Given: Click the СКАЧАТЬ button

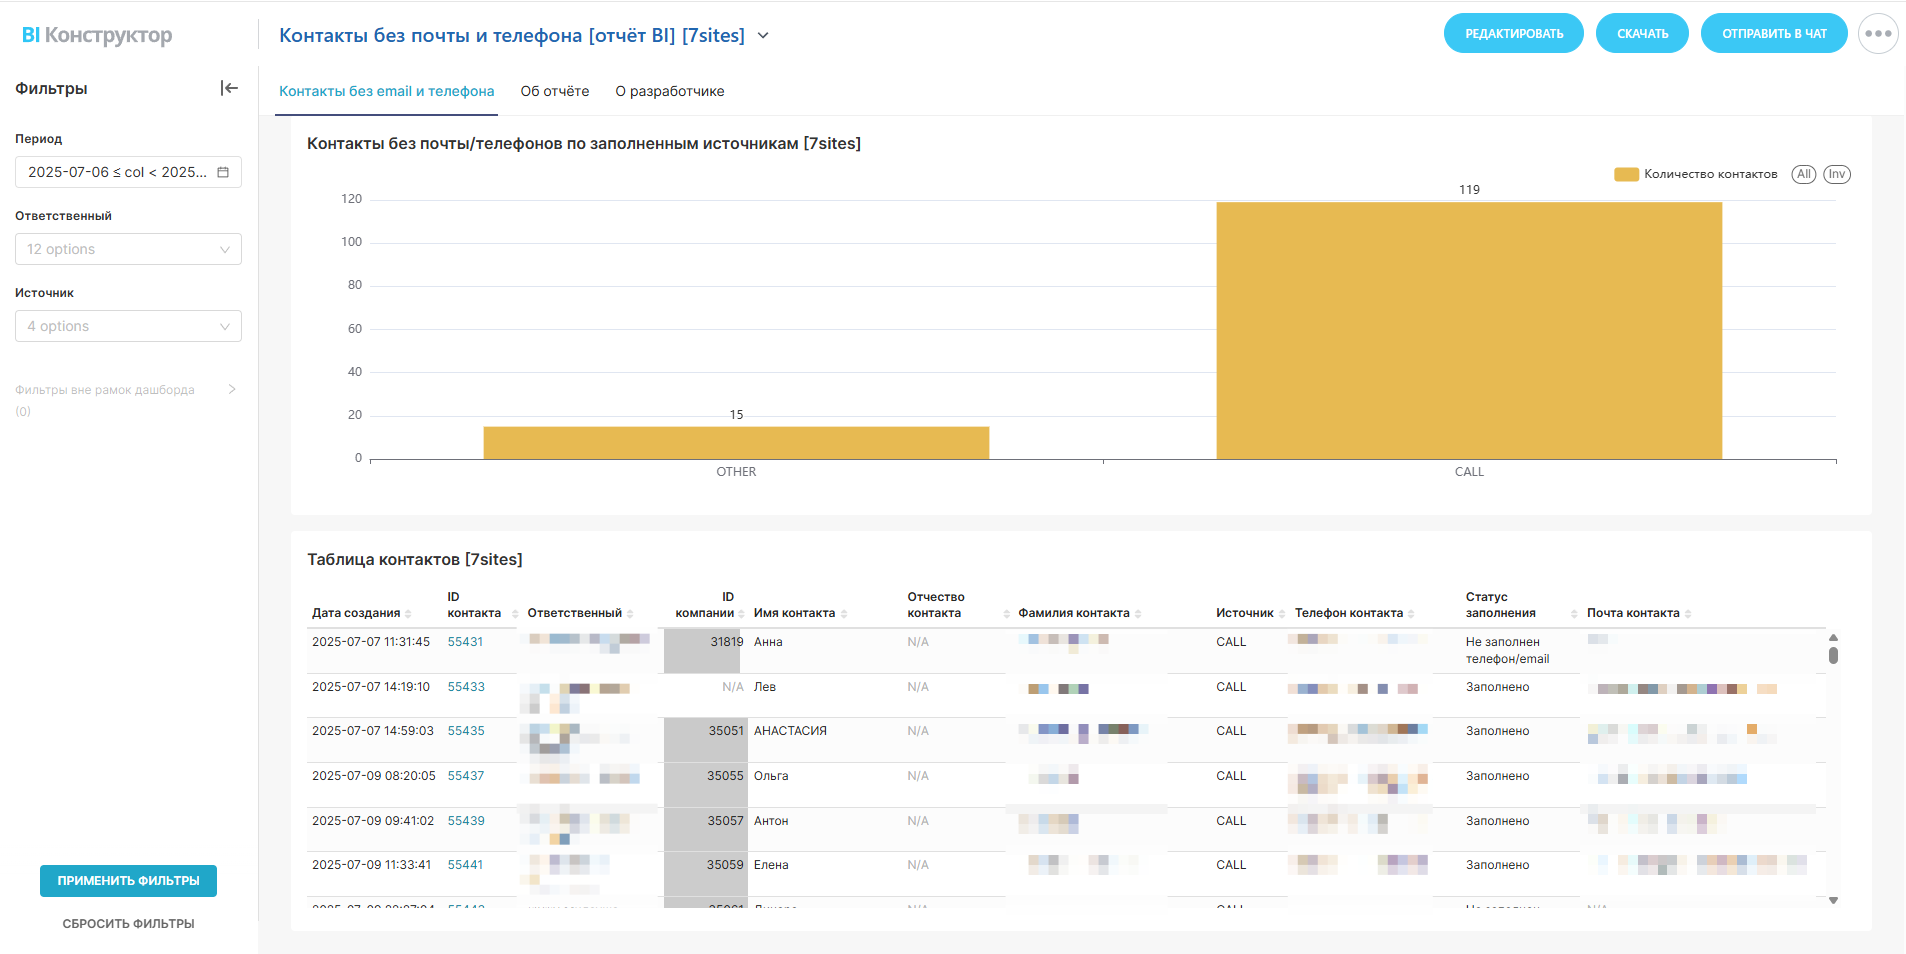Looking at the screenshot, I should pos(1642,33).
